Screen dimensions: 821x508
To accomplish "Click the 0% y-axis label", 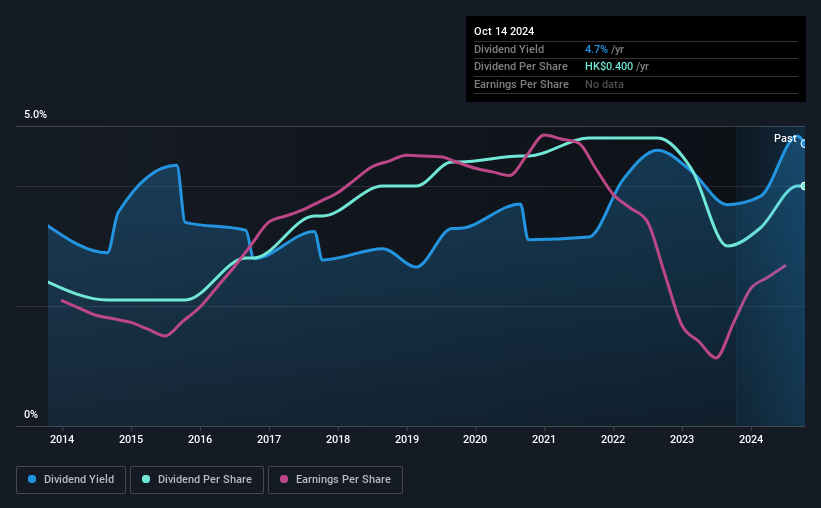I will [31, 414].
